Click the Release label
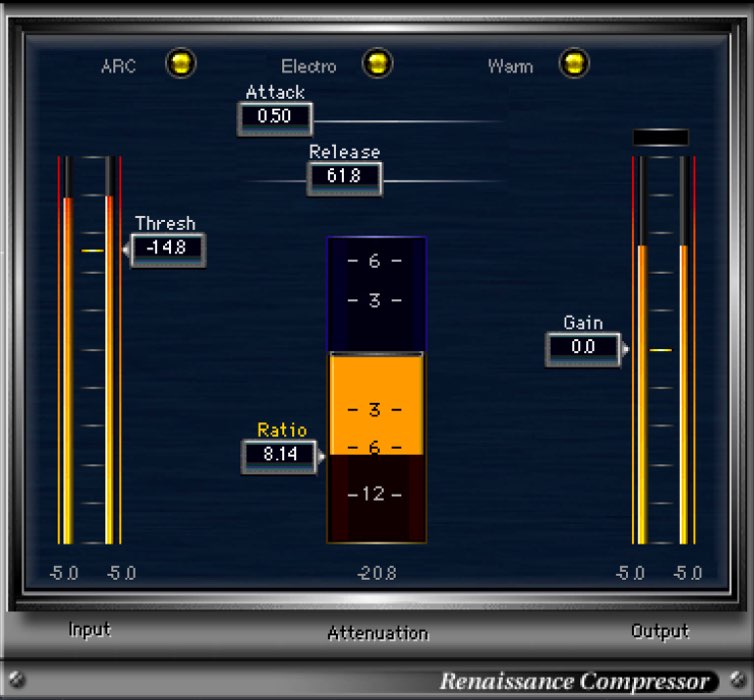Image resolution: width=754 pixels, height=700 pixels. click(344, 152)
